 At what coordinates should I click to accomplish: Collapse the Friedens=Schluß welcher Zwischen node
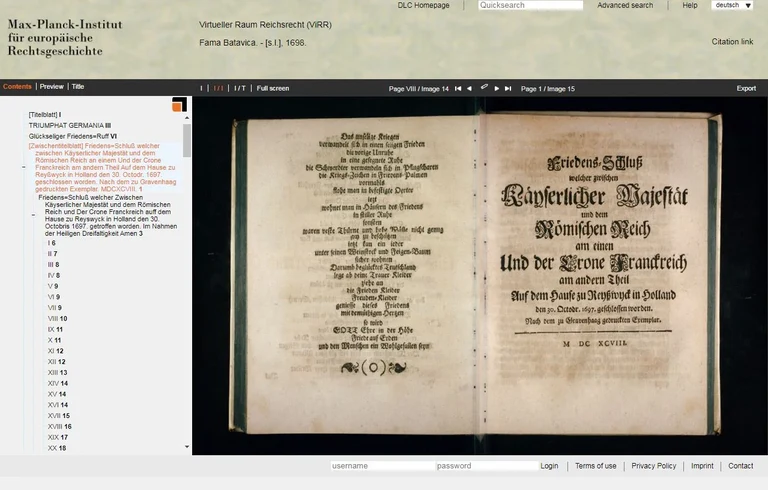pos(33,215)
